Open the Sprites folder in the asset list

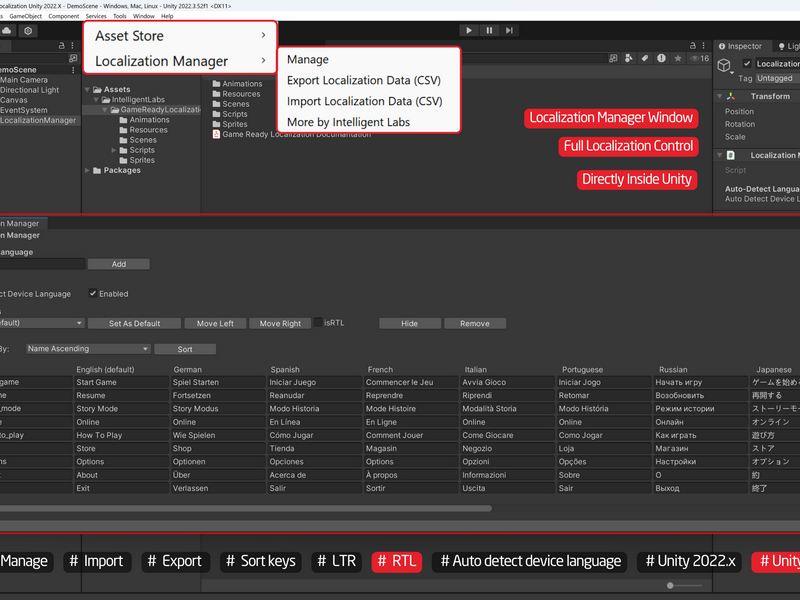(x=230, y=124)
